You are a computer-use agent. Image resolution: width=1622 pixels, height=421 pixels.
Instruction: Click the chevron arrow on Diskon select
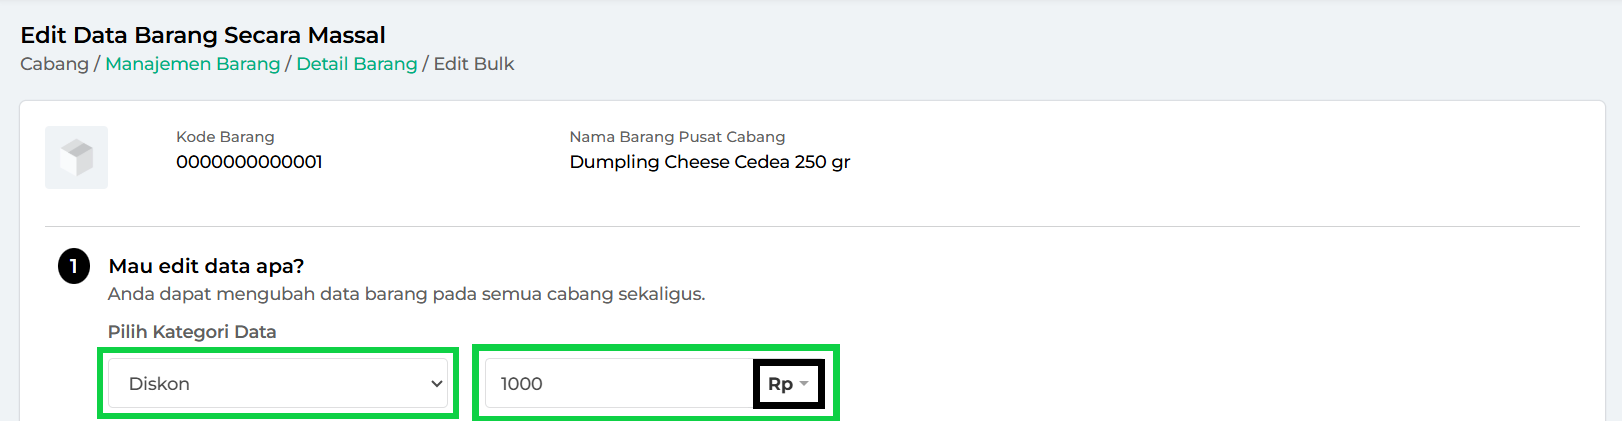436,384
